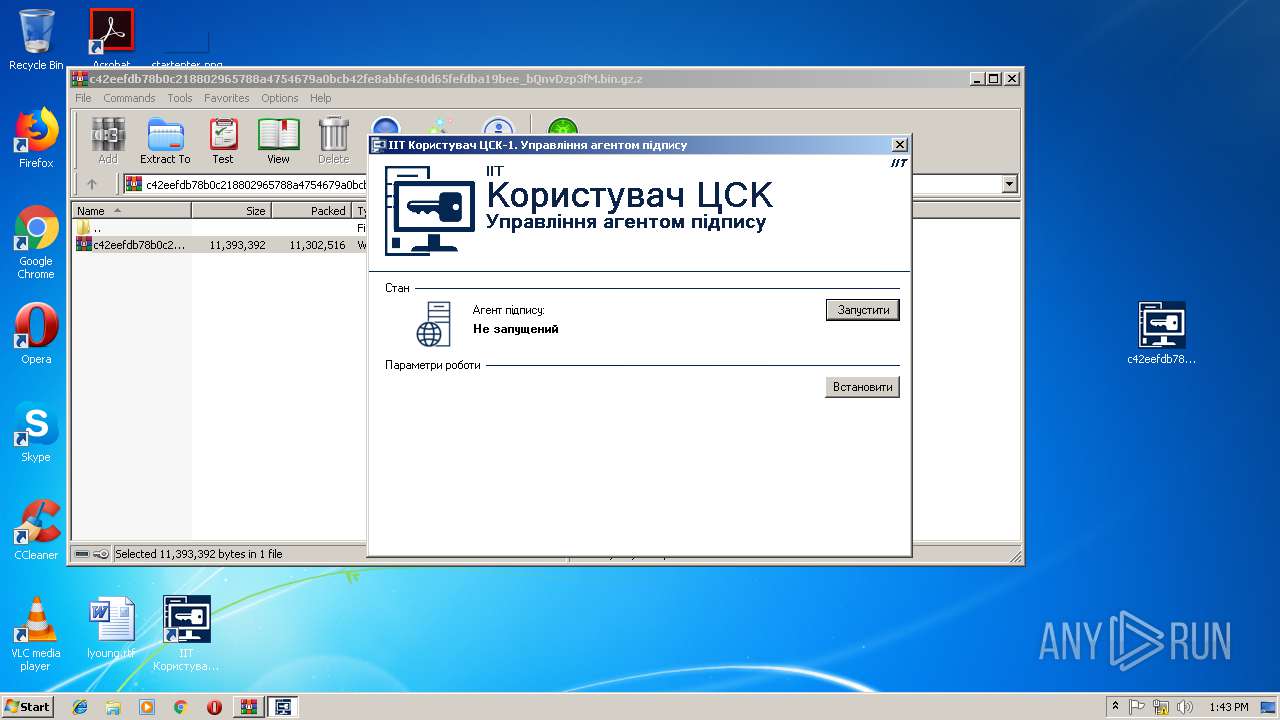Open Windows Explorer from the taskbar
The height and width of the screenshot is (720, 1280).
(x=113, y=707)
